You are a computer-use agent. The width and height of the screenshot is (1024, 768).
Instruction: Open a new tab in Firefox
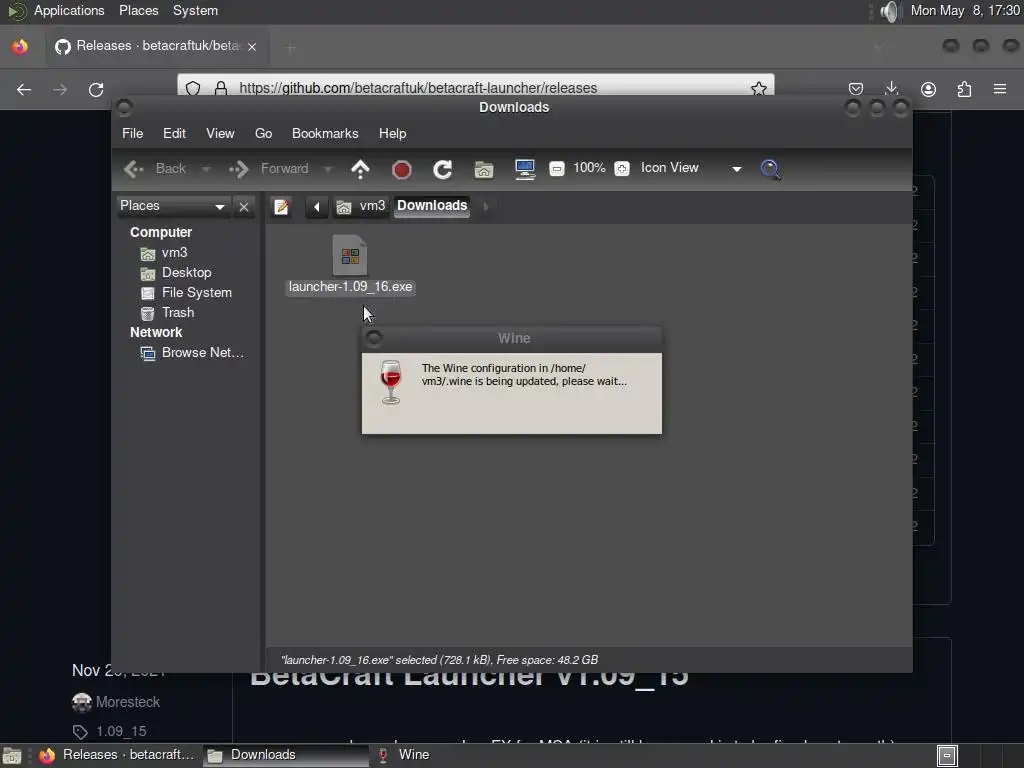click(291, 47)
